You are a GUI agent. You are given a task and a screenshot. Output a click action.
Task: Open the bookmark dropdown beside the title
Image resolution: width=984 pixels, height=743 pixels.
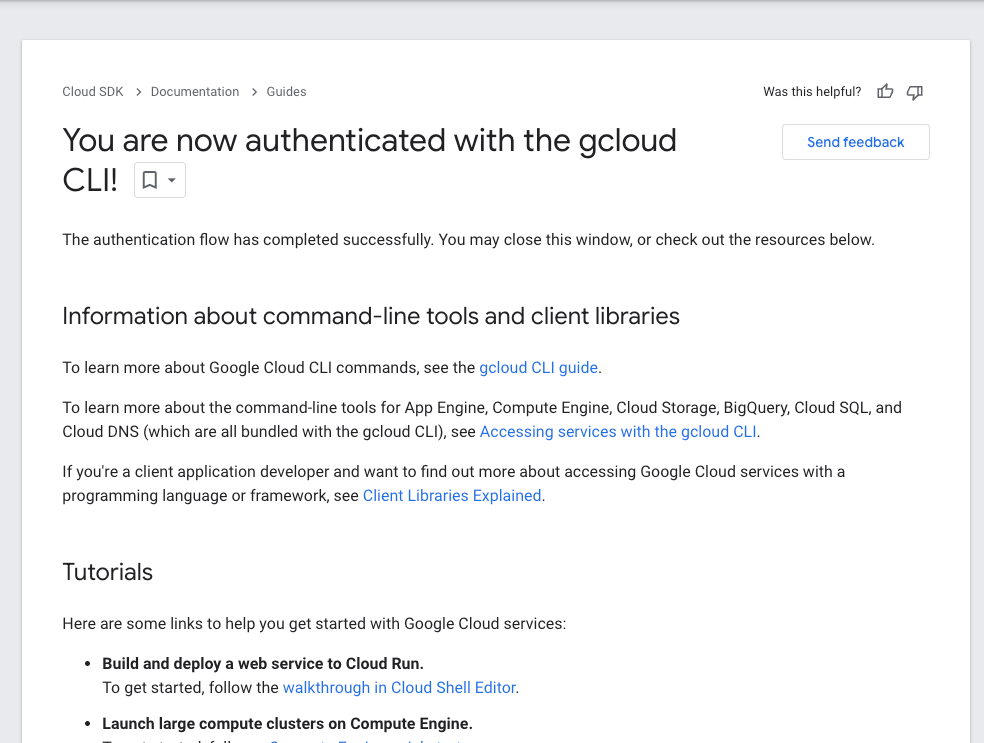[x=160, y=180]
